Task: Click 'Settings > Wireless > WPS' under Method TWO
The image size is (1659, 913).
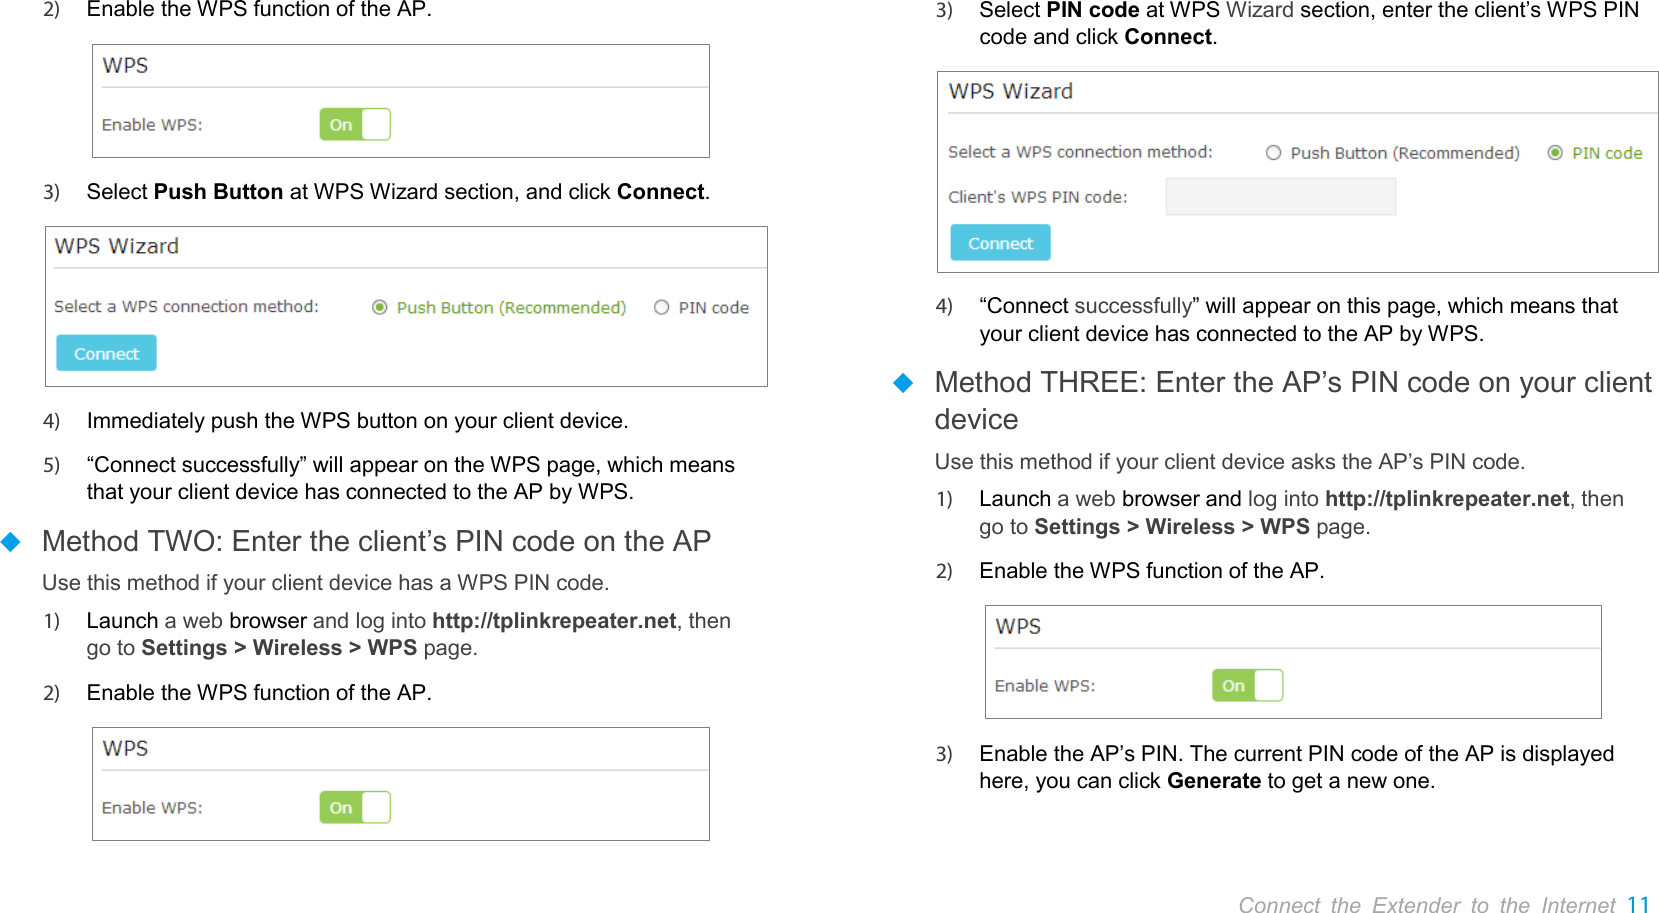Action: point(279,648)
